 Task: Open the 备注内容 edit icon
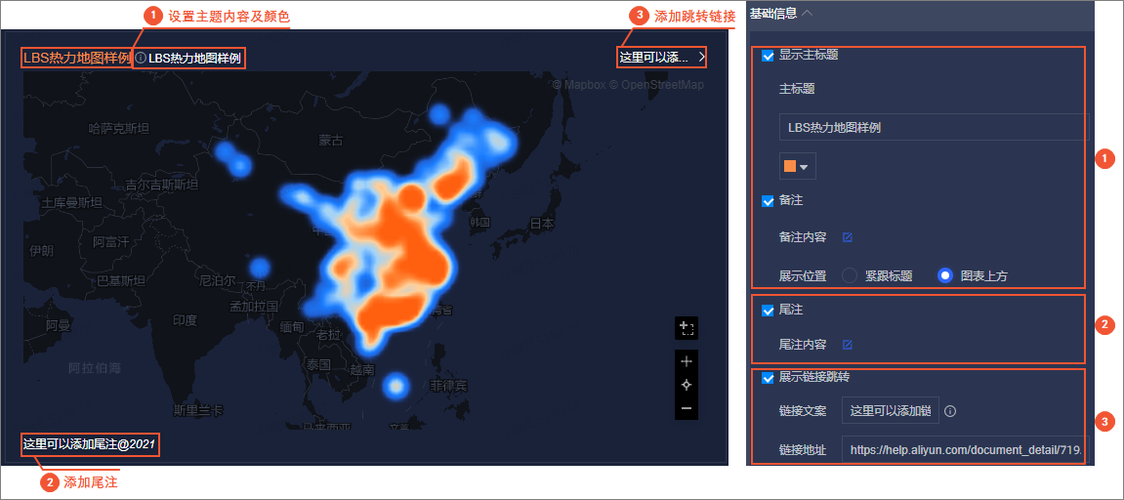[847, 237]
